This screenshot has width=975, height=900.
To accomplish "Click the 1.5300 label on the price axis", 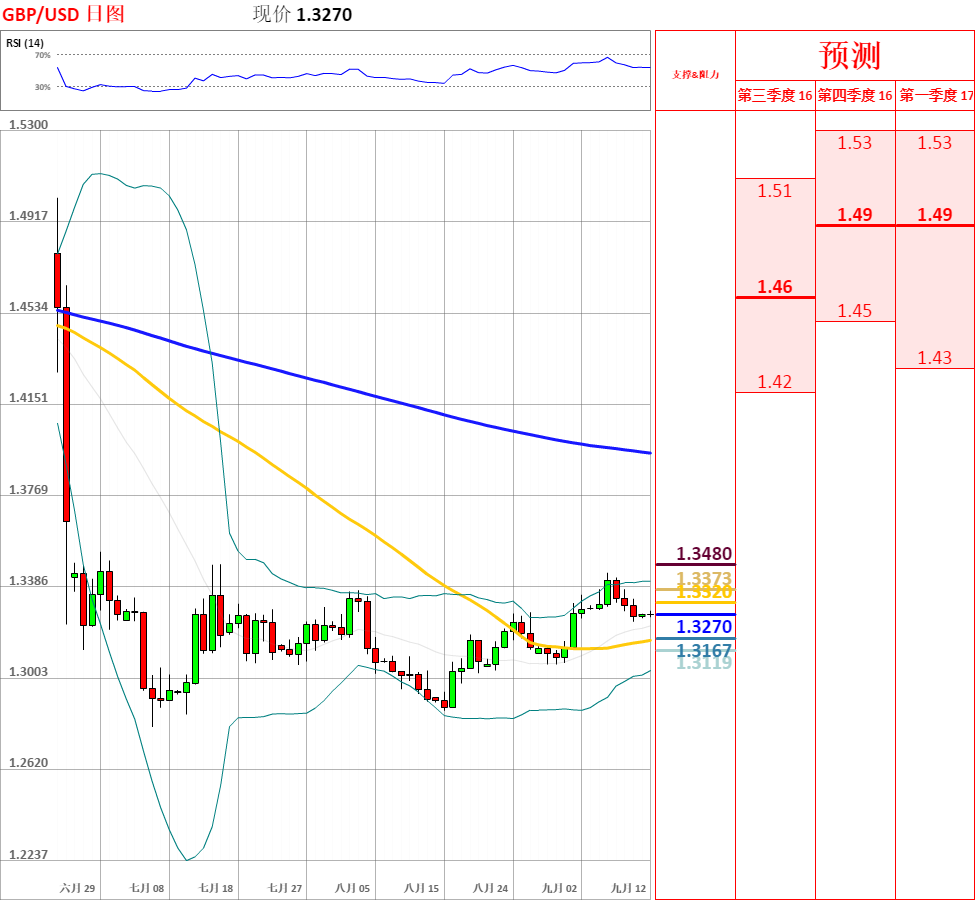I will tap(28, 124).
